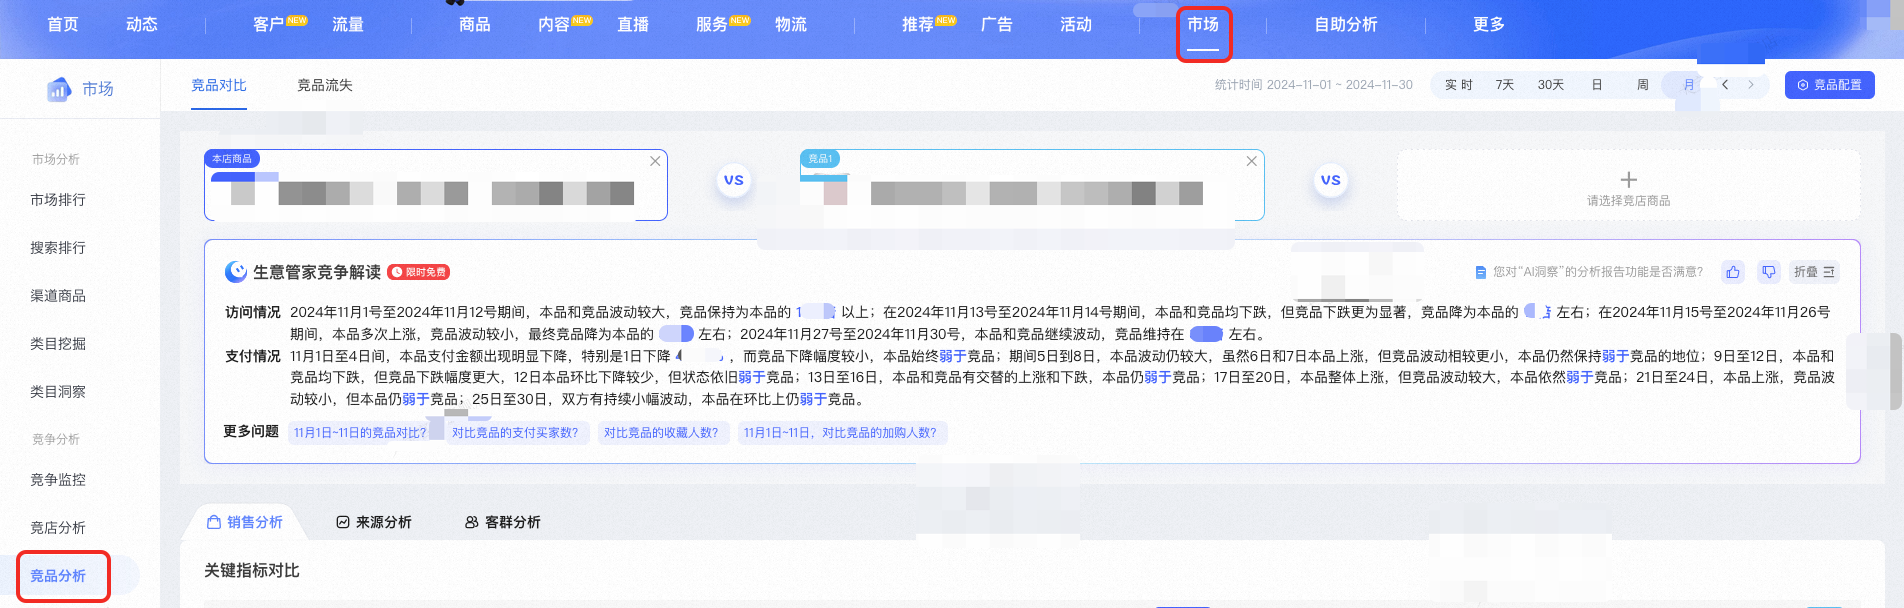Image resolution: width=1904 pixels, height=608 pixels.
Task: Go to next period with right chevron
Action: point(1751,85)
